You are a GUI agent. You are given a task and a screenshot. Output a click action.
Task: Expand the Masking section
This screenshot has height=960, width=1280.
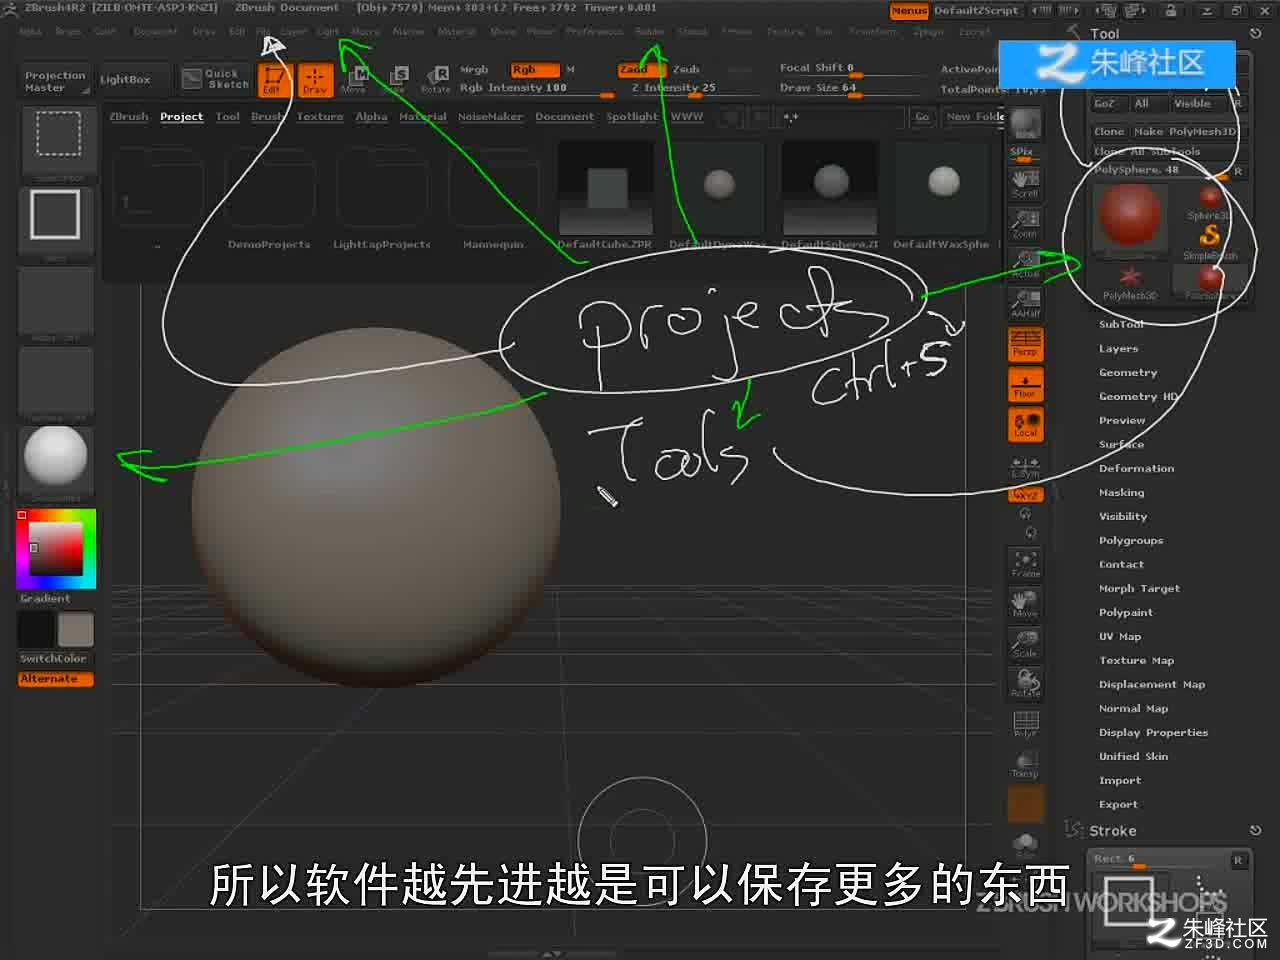coord(1121,492)
